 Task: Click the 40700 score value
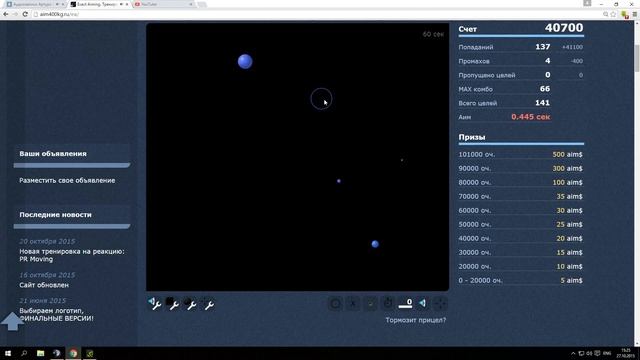click(564, 28)
